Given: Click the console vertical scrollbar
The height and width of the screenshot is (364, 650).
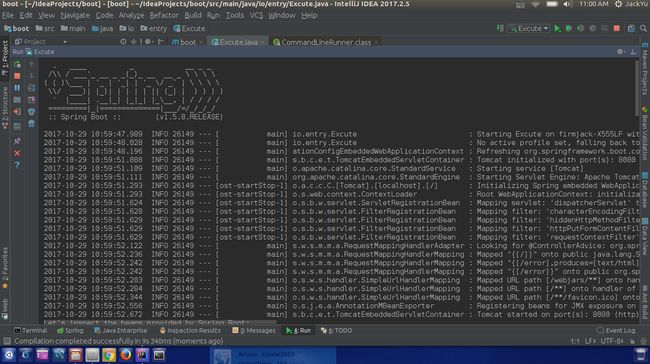Looking at the screenshot, I should tap(637, 88).
